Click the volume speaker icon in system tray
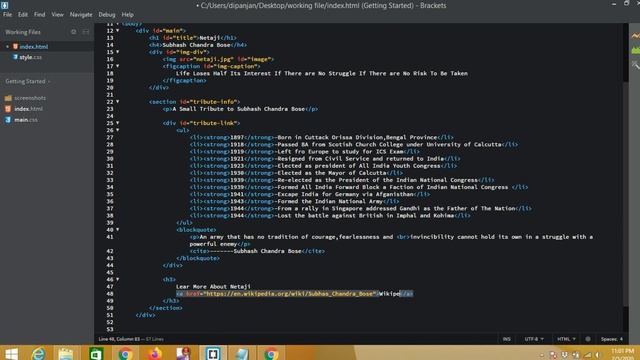 [599, 355]
